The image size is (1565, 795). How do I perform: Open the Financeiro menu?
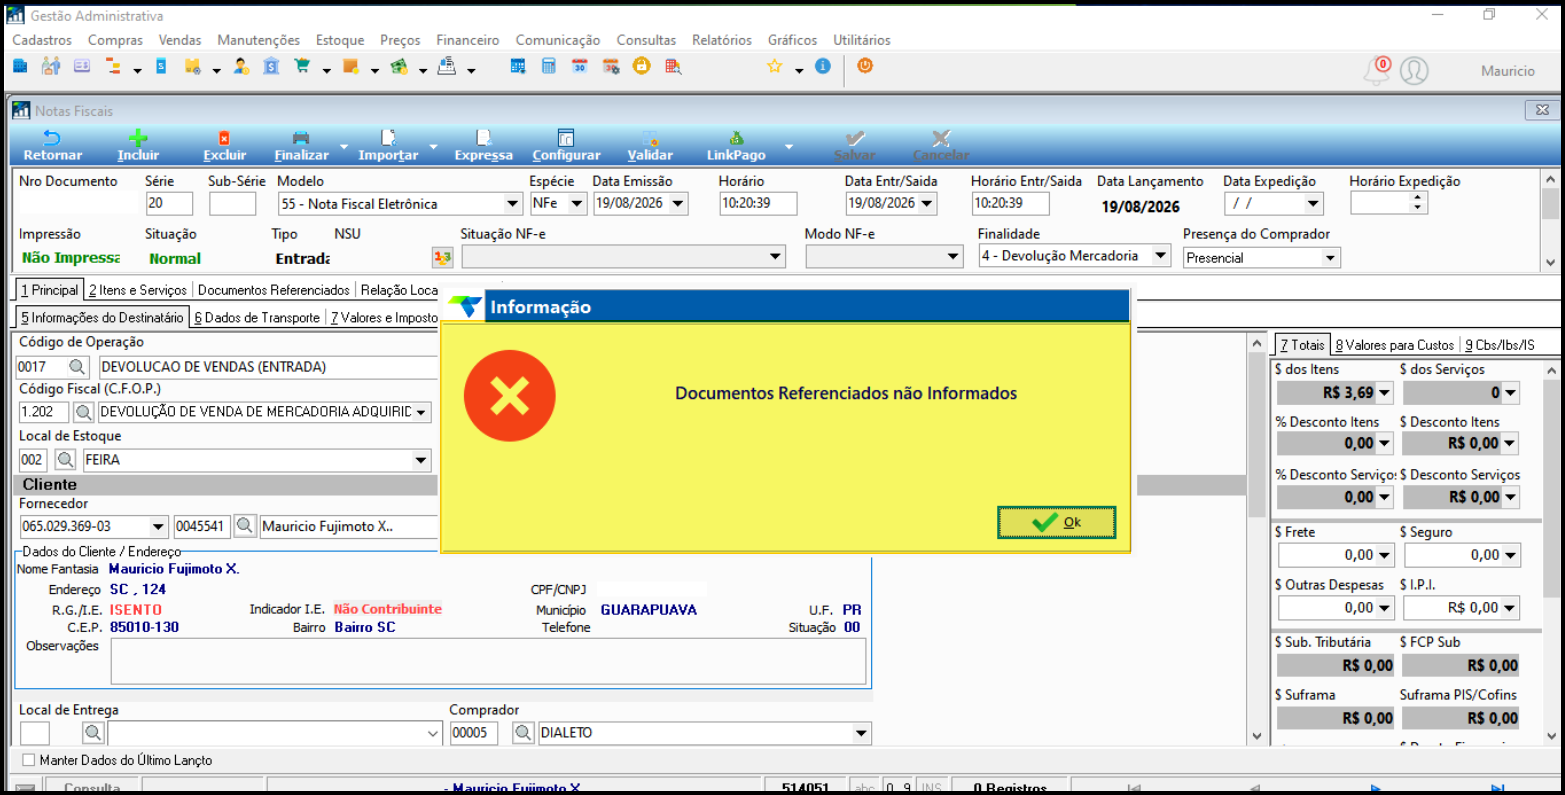pyautogui.click(x=467, y=40)
